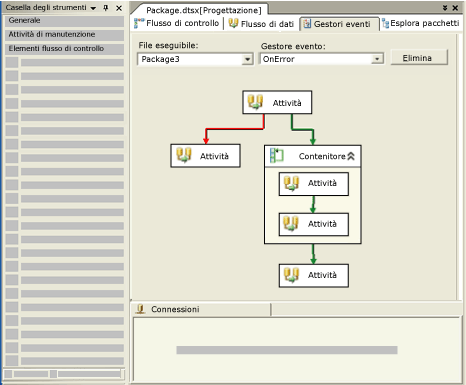Open the Esplora pacchetti tab
Screen dimensions: 466x385
pos(421,23)
